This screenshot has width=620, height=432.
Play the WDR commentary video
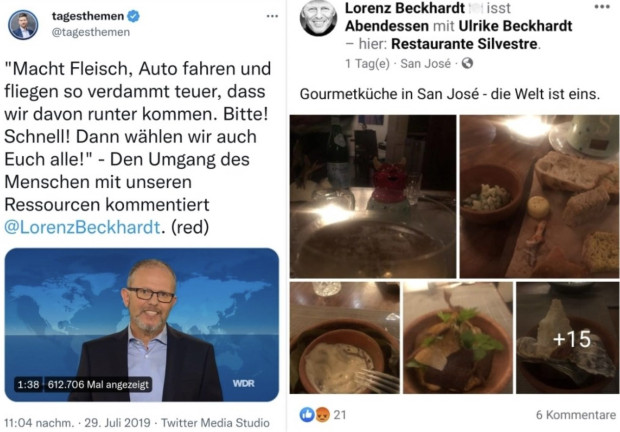point(142,325)
